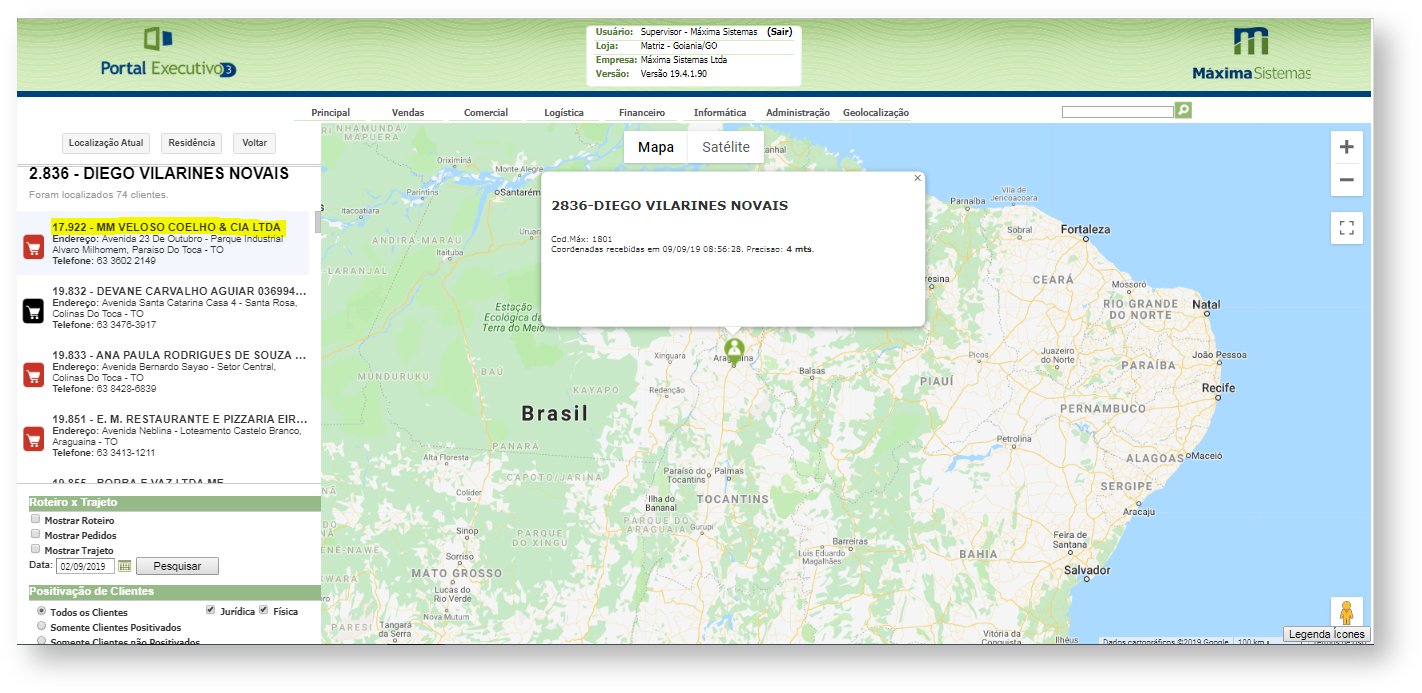Click the Máxima Sistemas logo
1422x693 pixels.
pyautogui.click(x=1251, y=54)
